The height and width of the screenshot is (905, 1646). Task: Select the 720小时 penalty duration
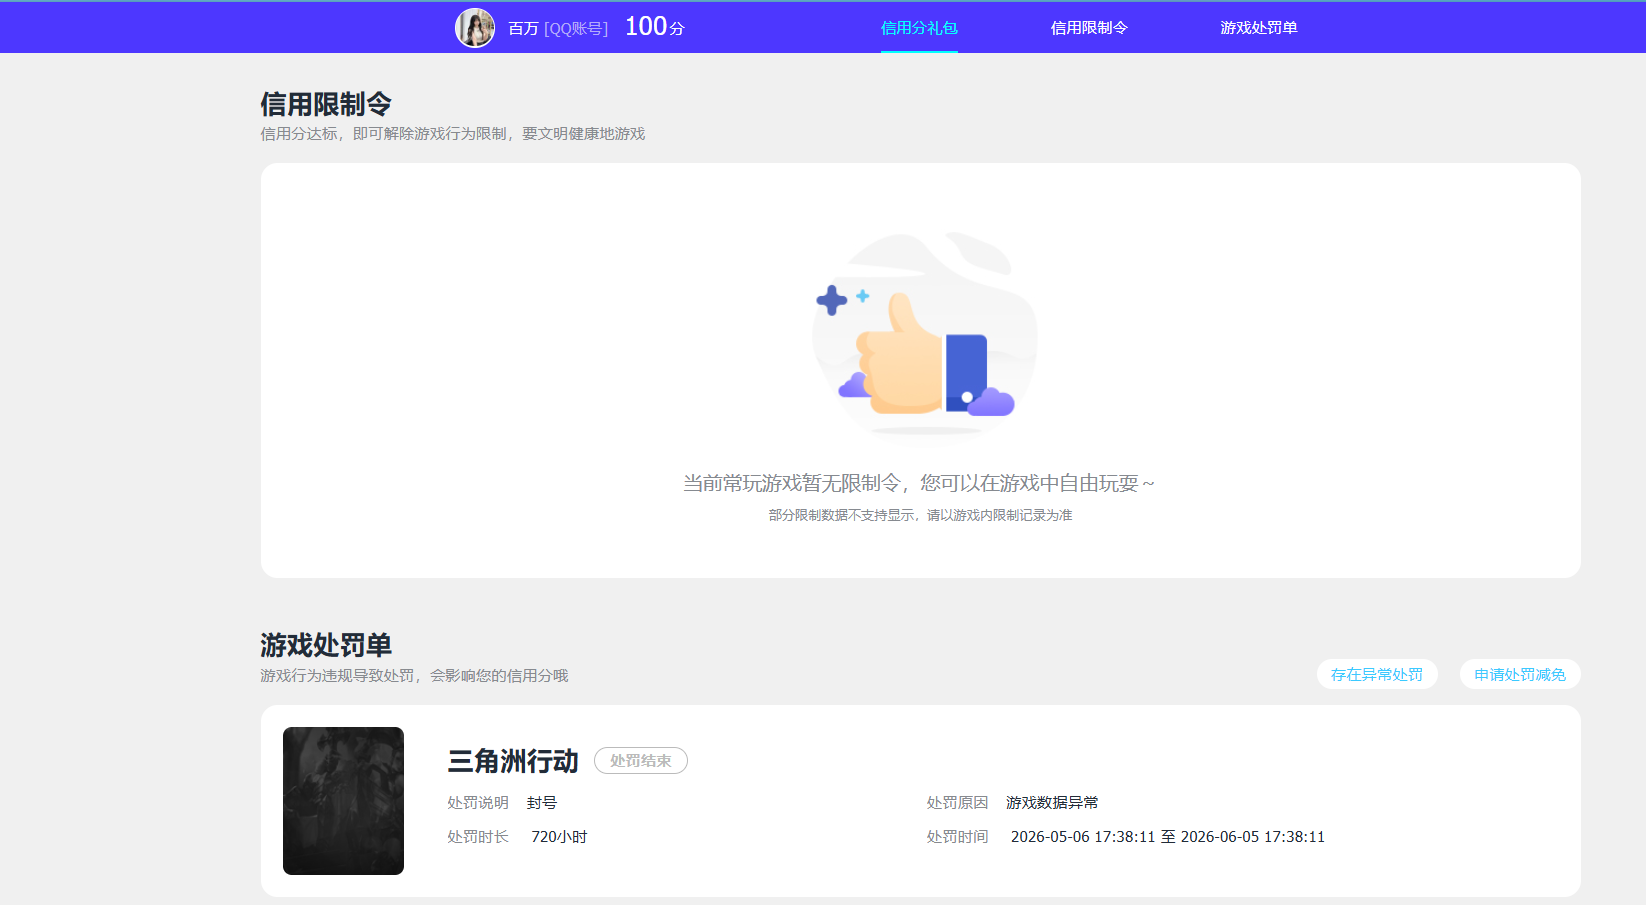pyautogui.click(x=559, y=837)
